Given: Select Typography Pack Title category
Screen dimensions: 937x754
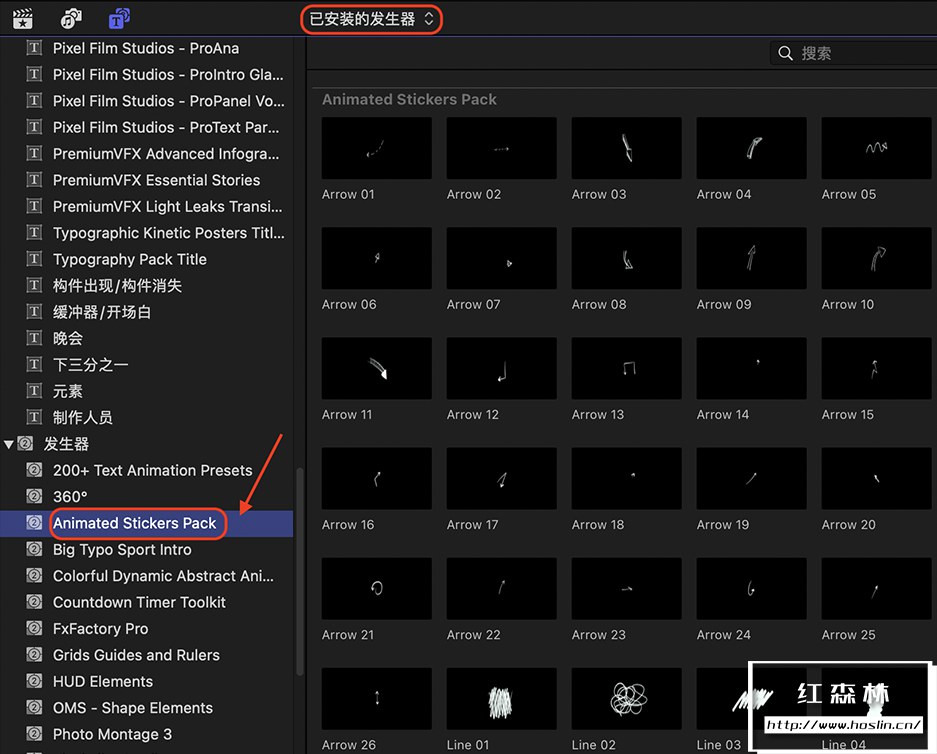Looking at the screenshot, I should tap(146, 259).
